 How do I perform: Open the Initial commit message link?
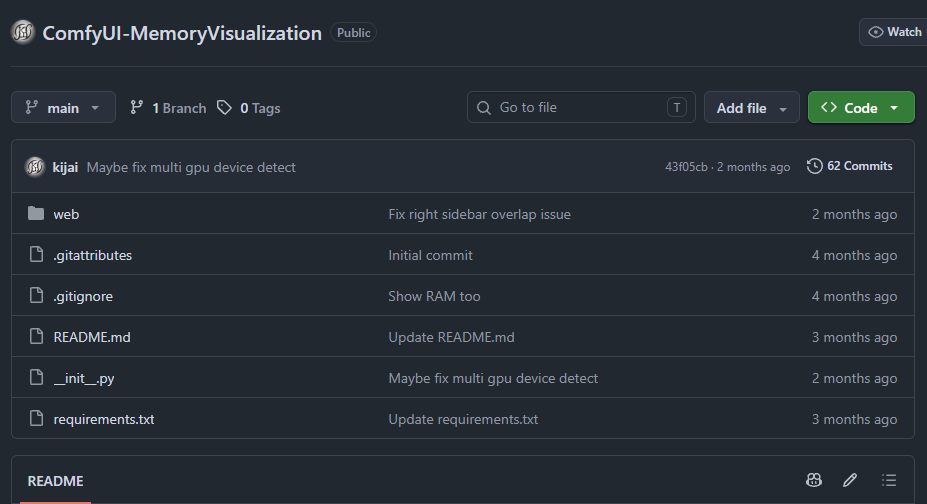pos(430,255)
